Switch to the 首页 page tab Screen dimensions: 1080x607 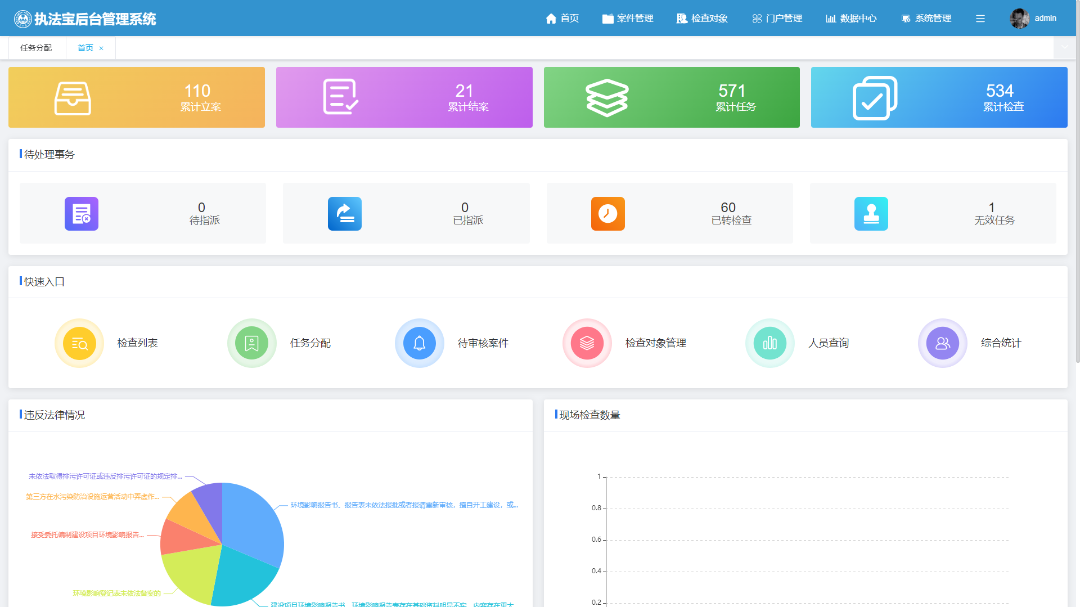(85, 48)
